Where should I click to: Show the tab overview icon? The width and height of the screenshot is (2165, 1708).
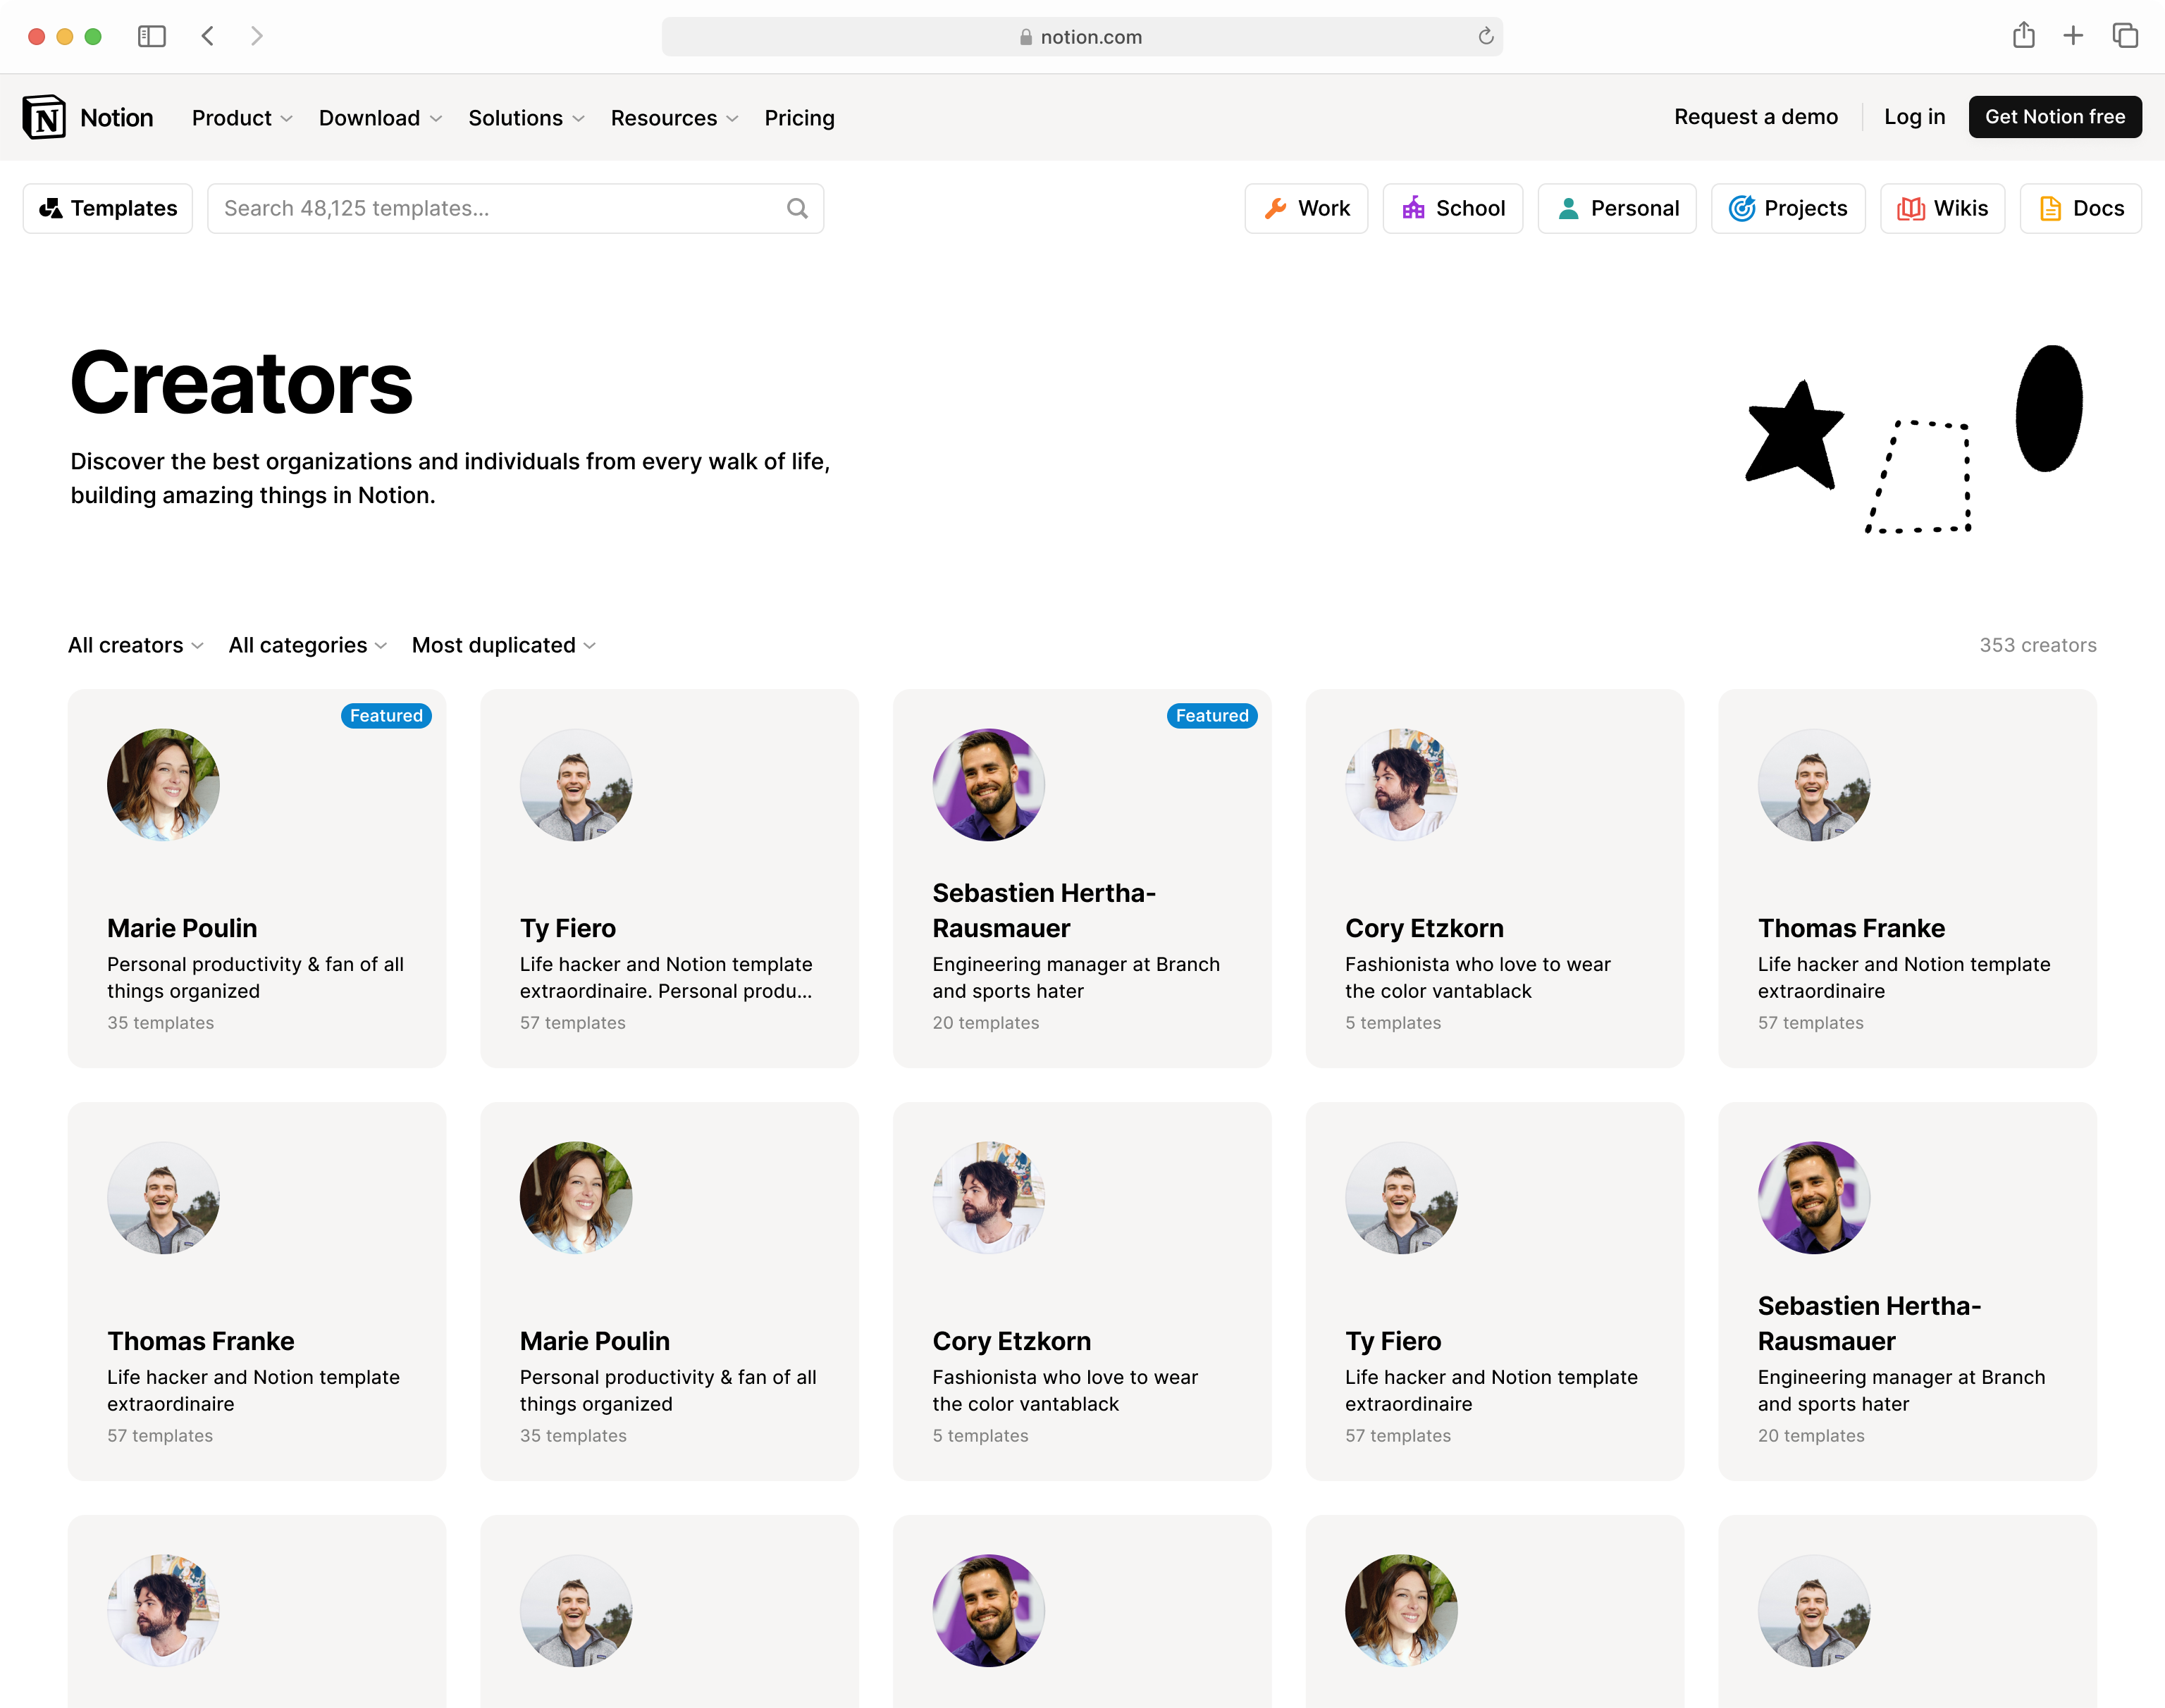tap(2125, 36)
